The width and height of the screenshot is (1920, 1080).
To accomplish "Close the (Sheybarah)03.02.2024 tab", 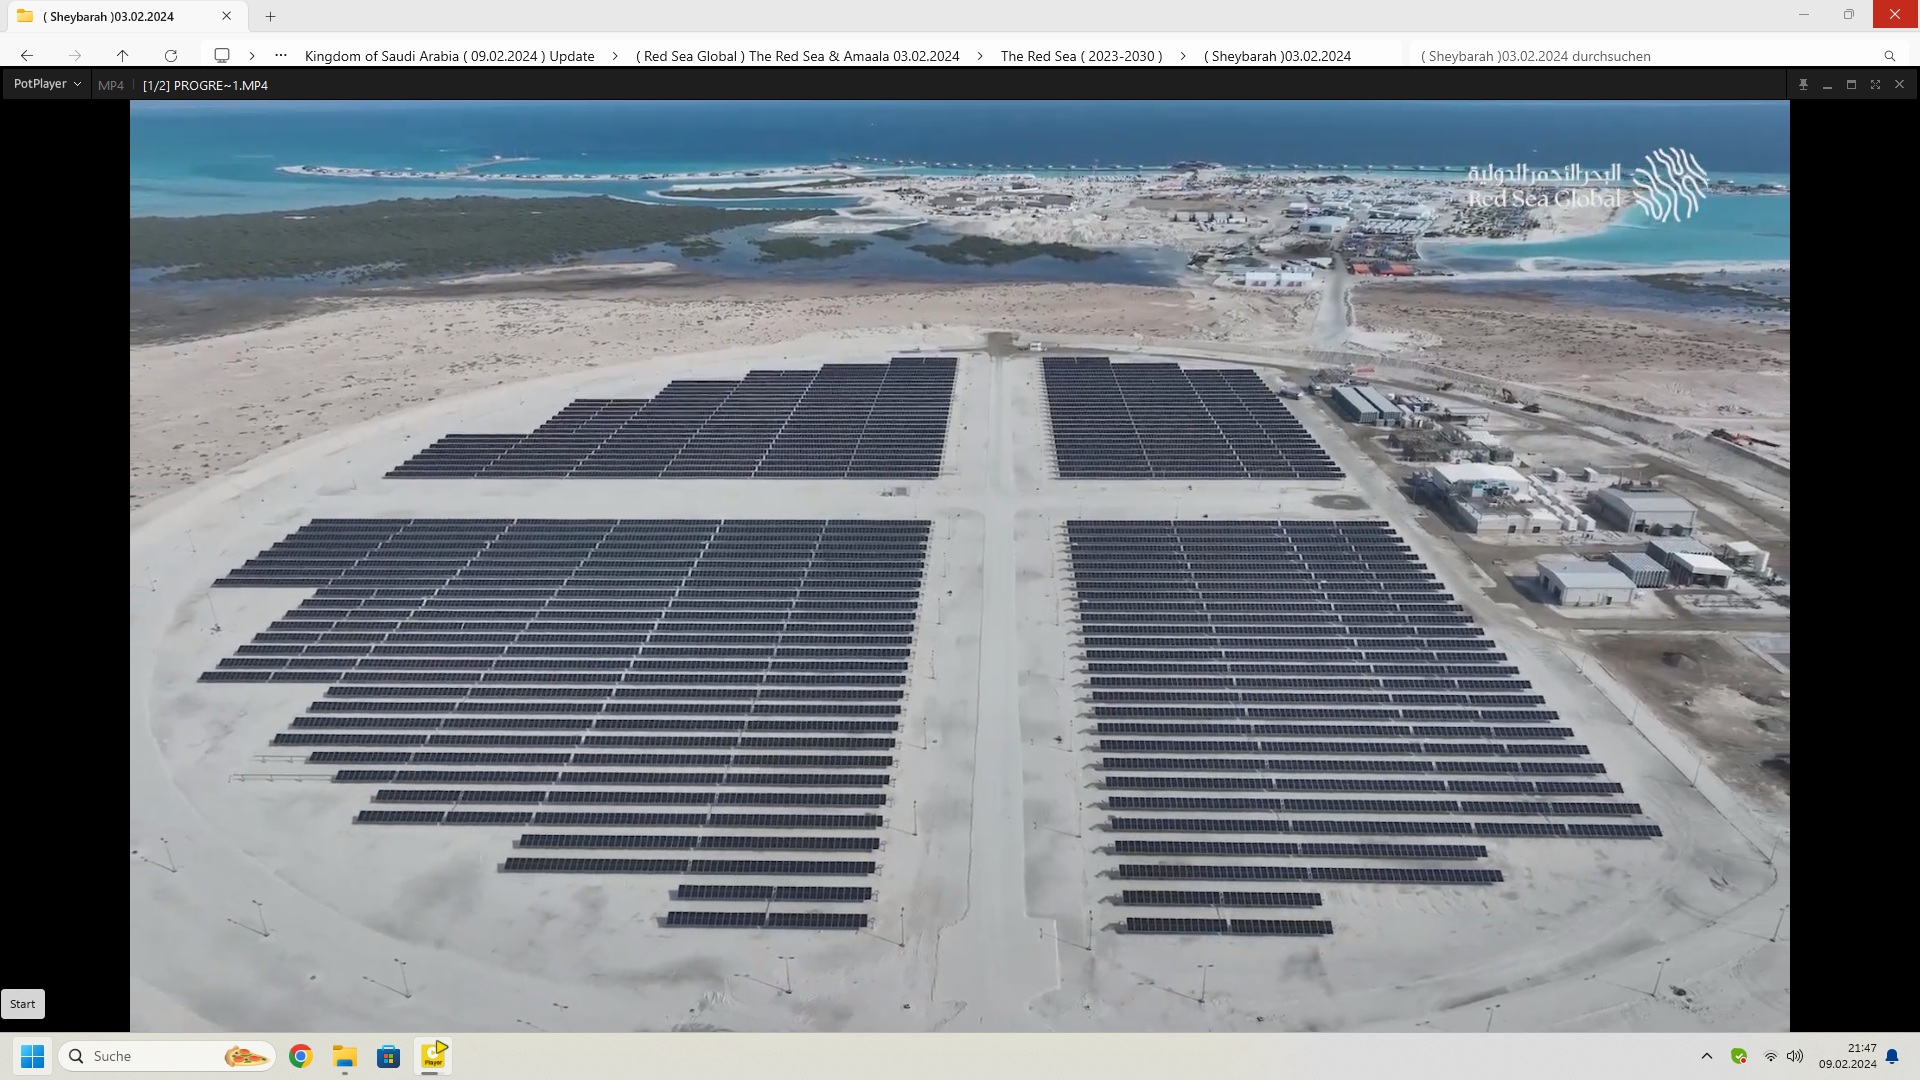I will pyautogui.click(x=227, y=16).
